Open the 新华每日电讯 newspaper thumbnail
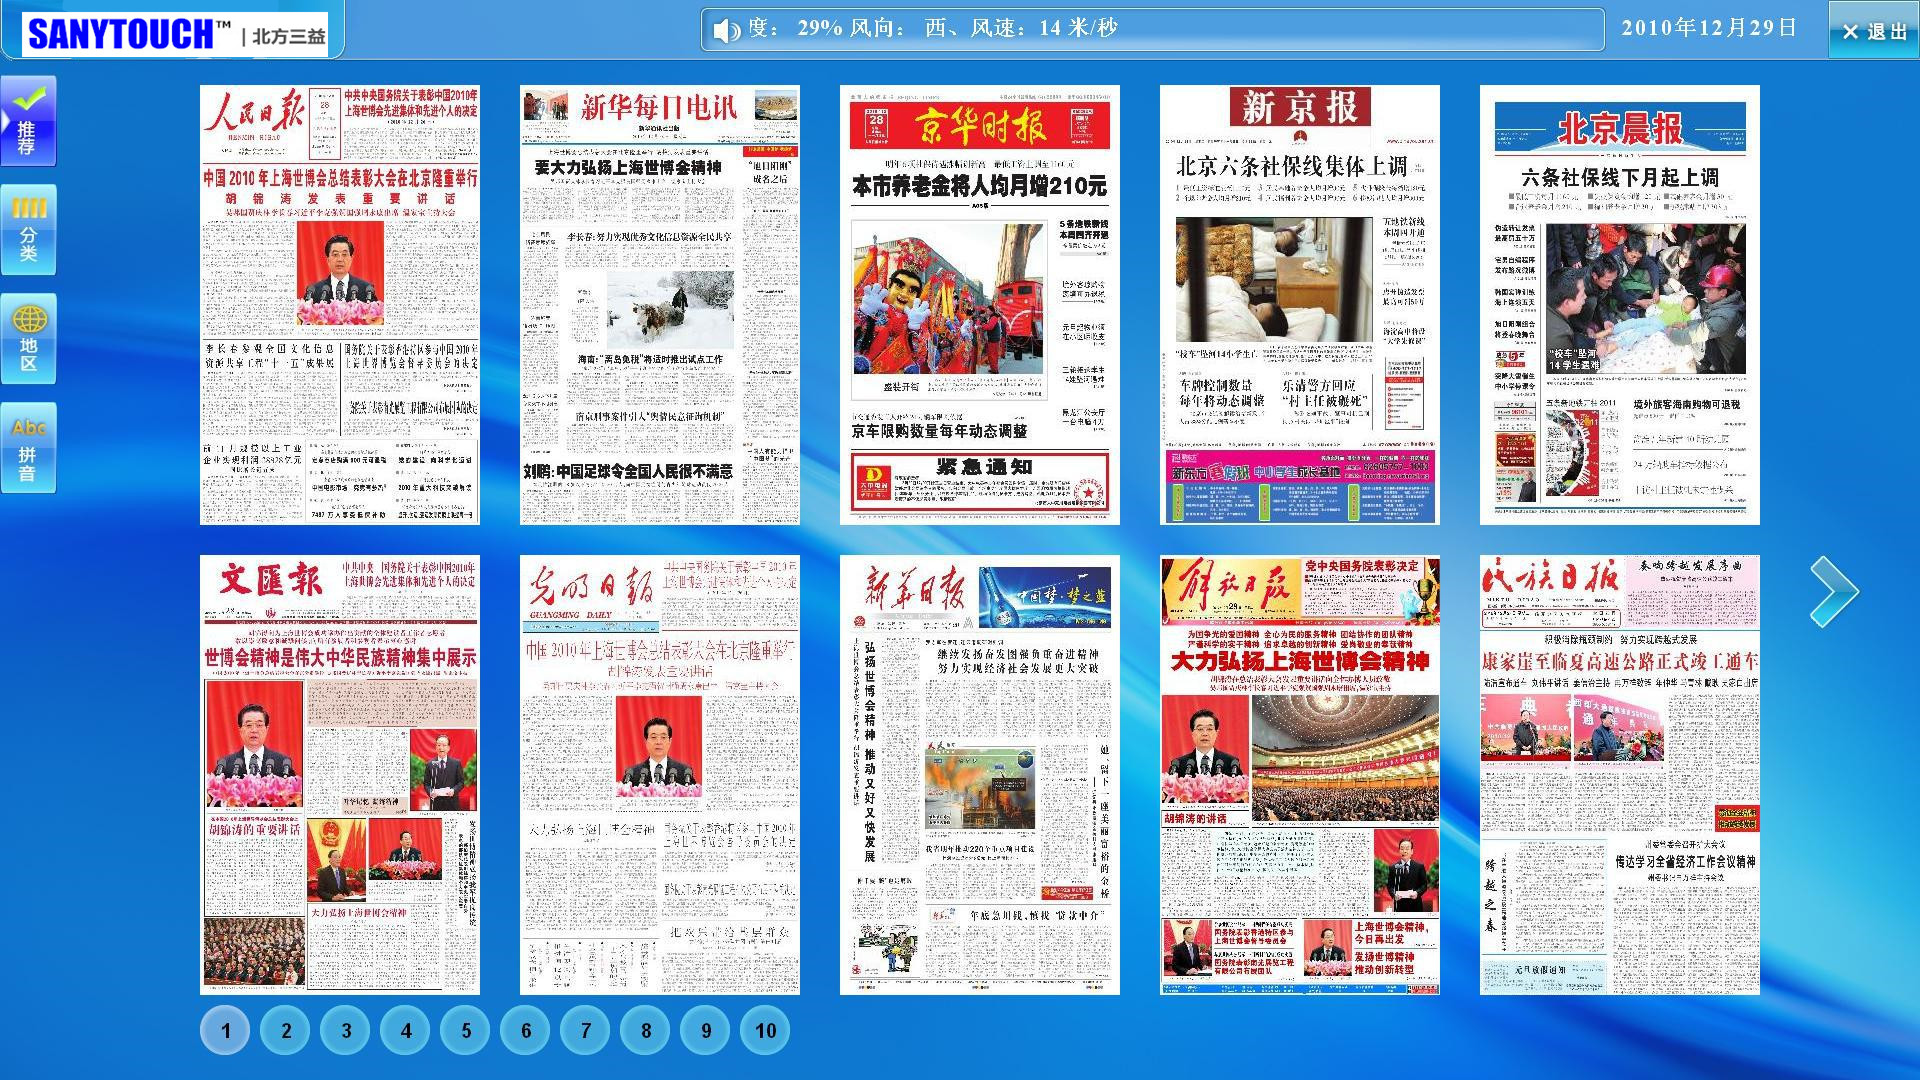 coord(660,305)
